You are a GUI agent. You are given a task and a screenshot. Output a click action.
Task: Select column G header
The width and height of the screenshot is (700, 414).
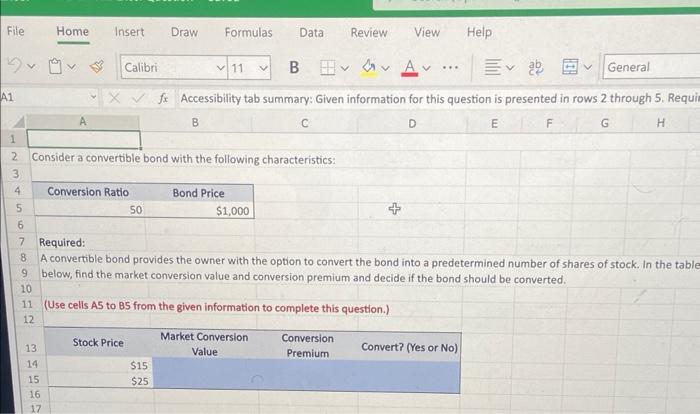(x=604, y=123)
